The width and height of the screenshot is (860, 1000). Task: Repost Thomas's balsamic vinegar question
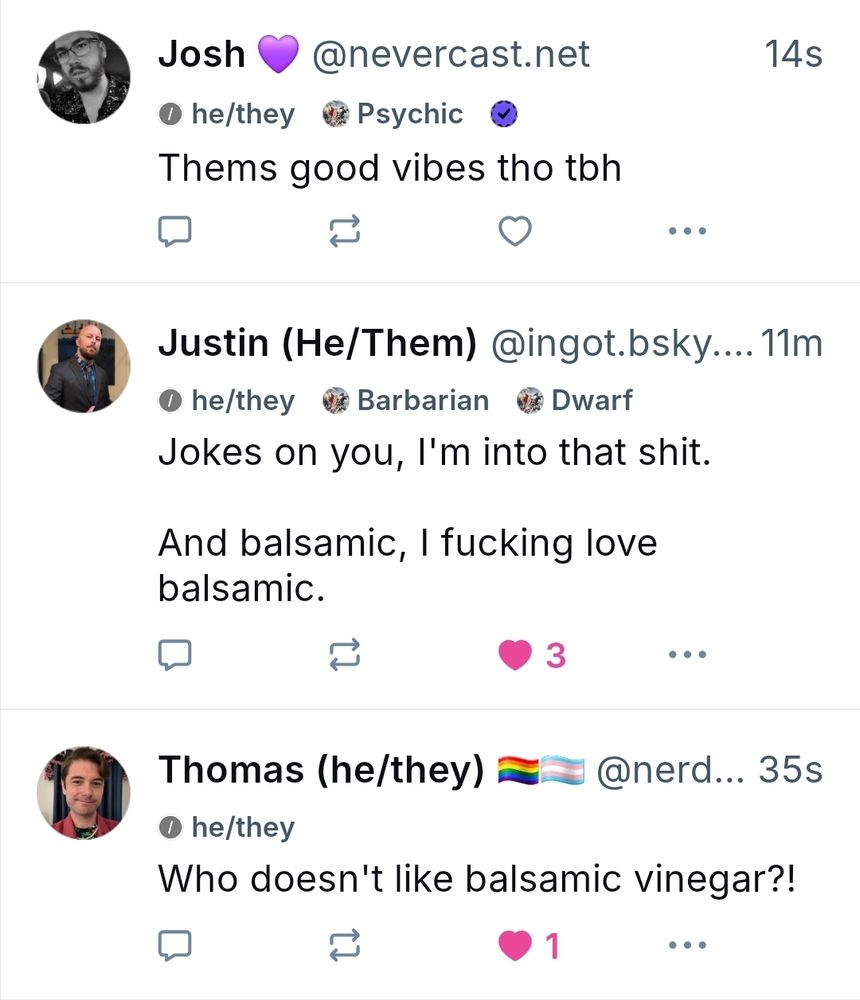pyautogui.click(x=344, y=943)
